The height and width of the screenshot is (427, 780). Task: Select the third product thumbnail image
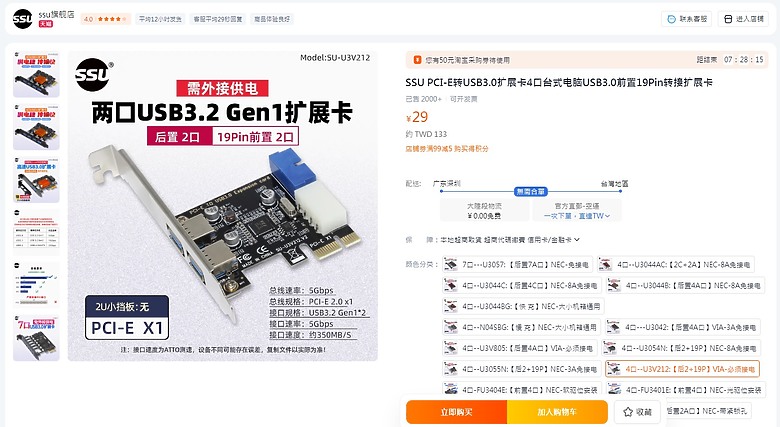(36, 180)
